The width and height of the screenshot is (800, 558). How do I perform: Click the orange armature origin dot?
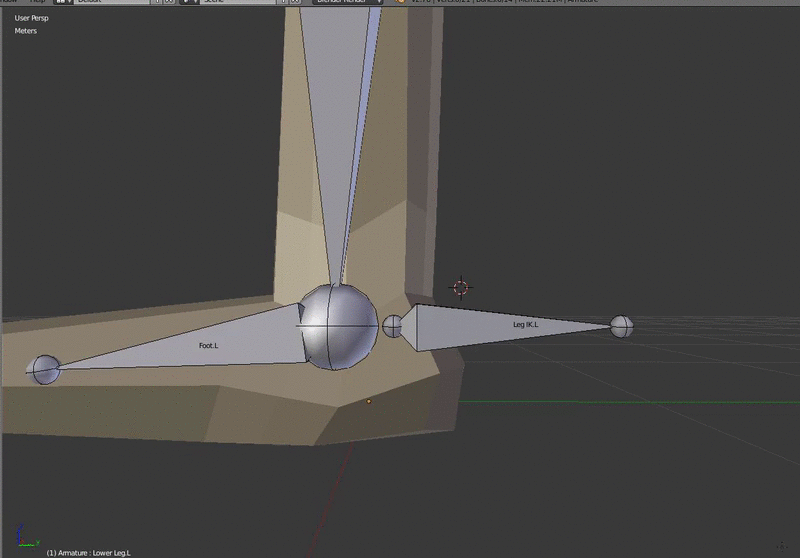[369, 401]
